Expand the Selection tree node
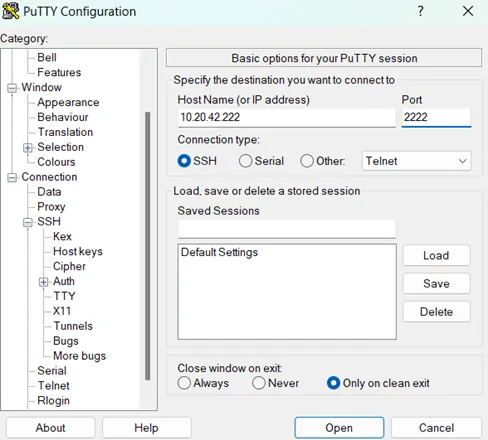488x440 pixels. (28, 148)
